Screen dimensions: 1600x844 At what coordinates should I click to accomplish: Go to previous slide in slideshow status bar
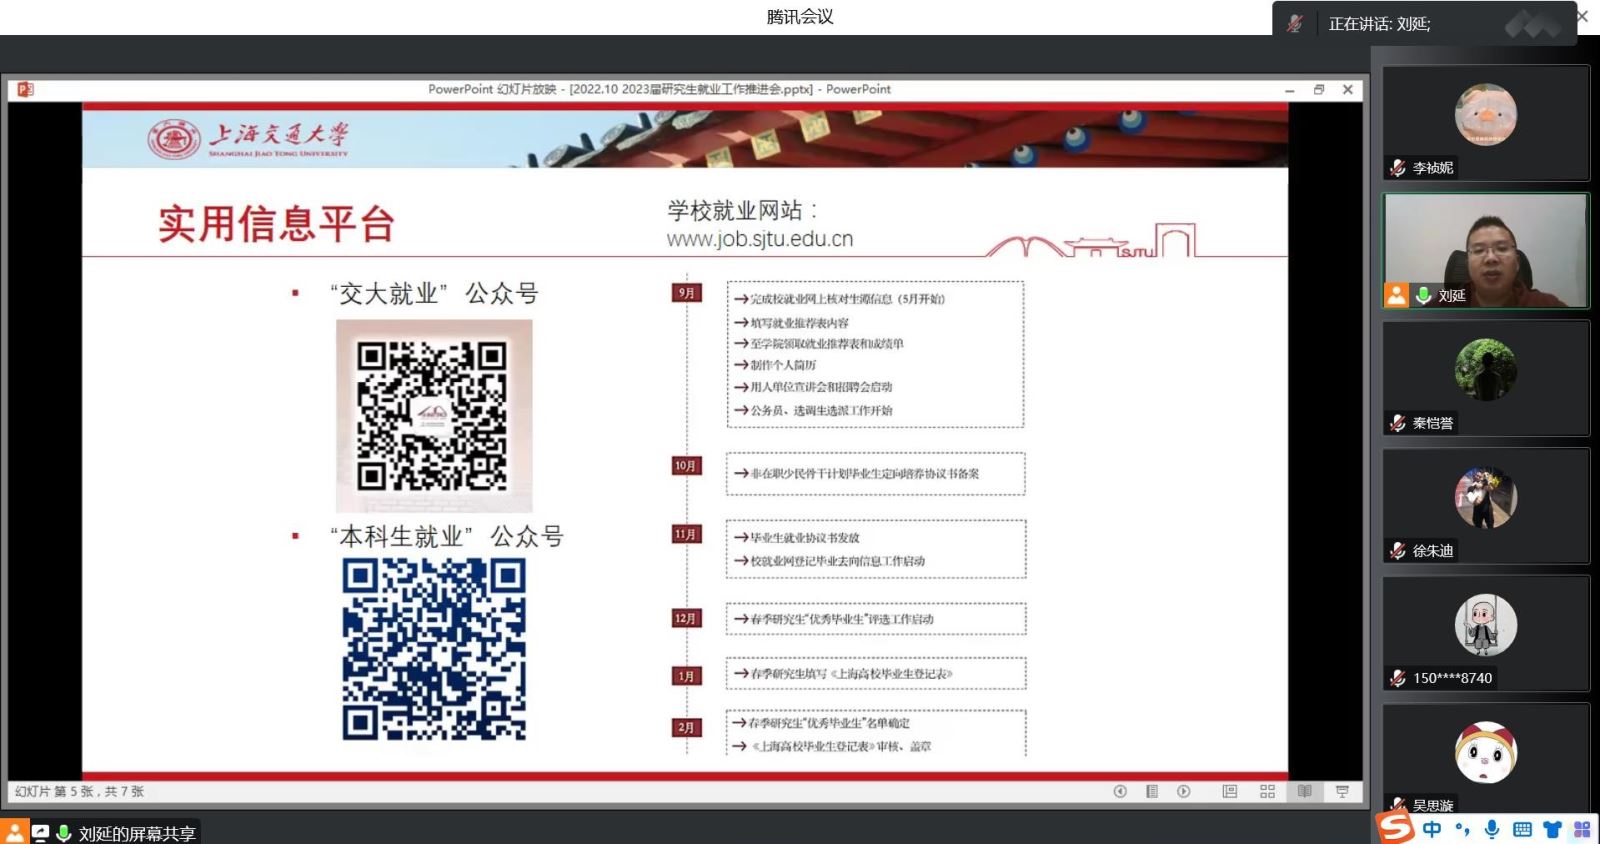coord(1120,791)
